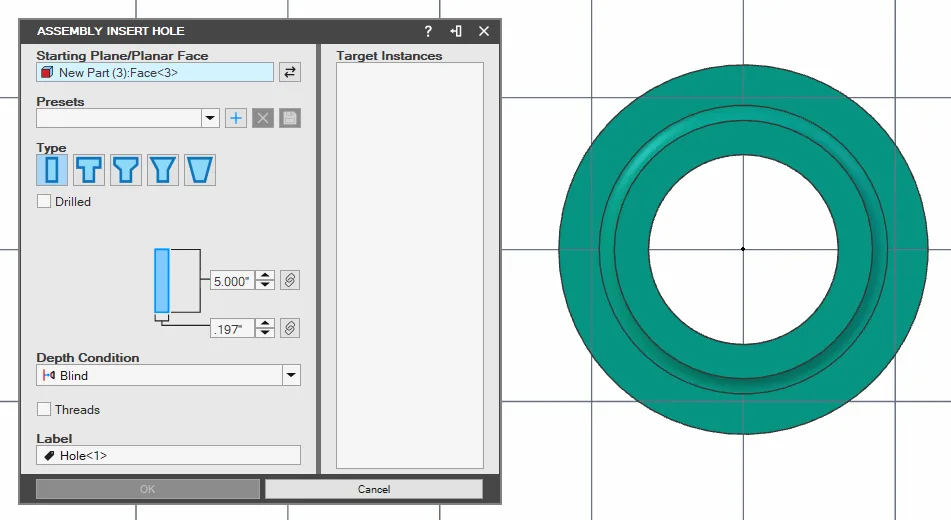This screenshot has height=520, width=951.
Task: Click the Label field showing Hole<1>
Action: tap(169, 455)
